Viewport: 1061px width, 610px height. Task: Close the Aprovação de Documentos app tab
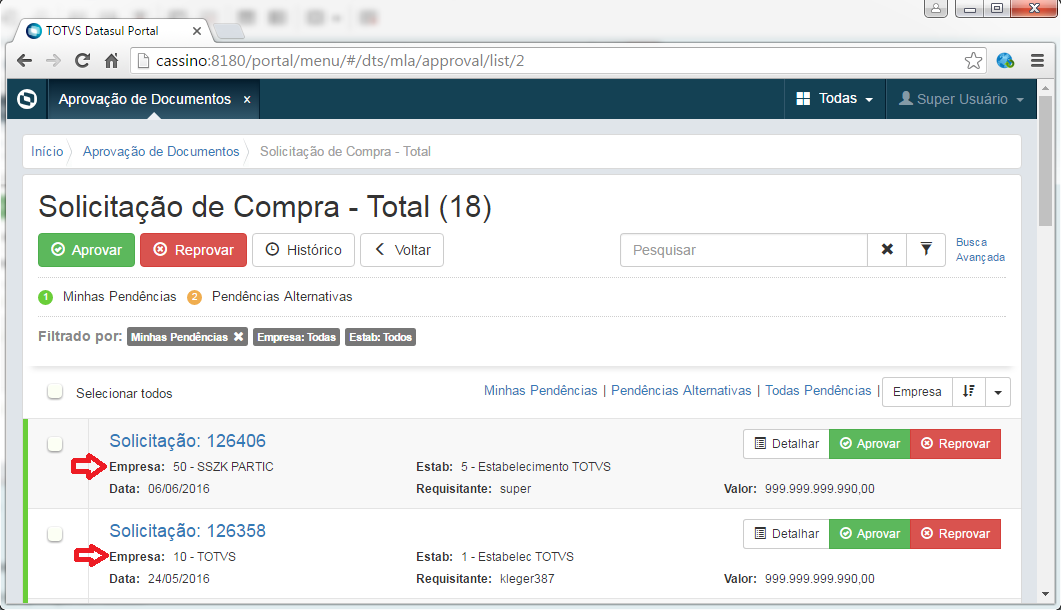coord(247,100)
